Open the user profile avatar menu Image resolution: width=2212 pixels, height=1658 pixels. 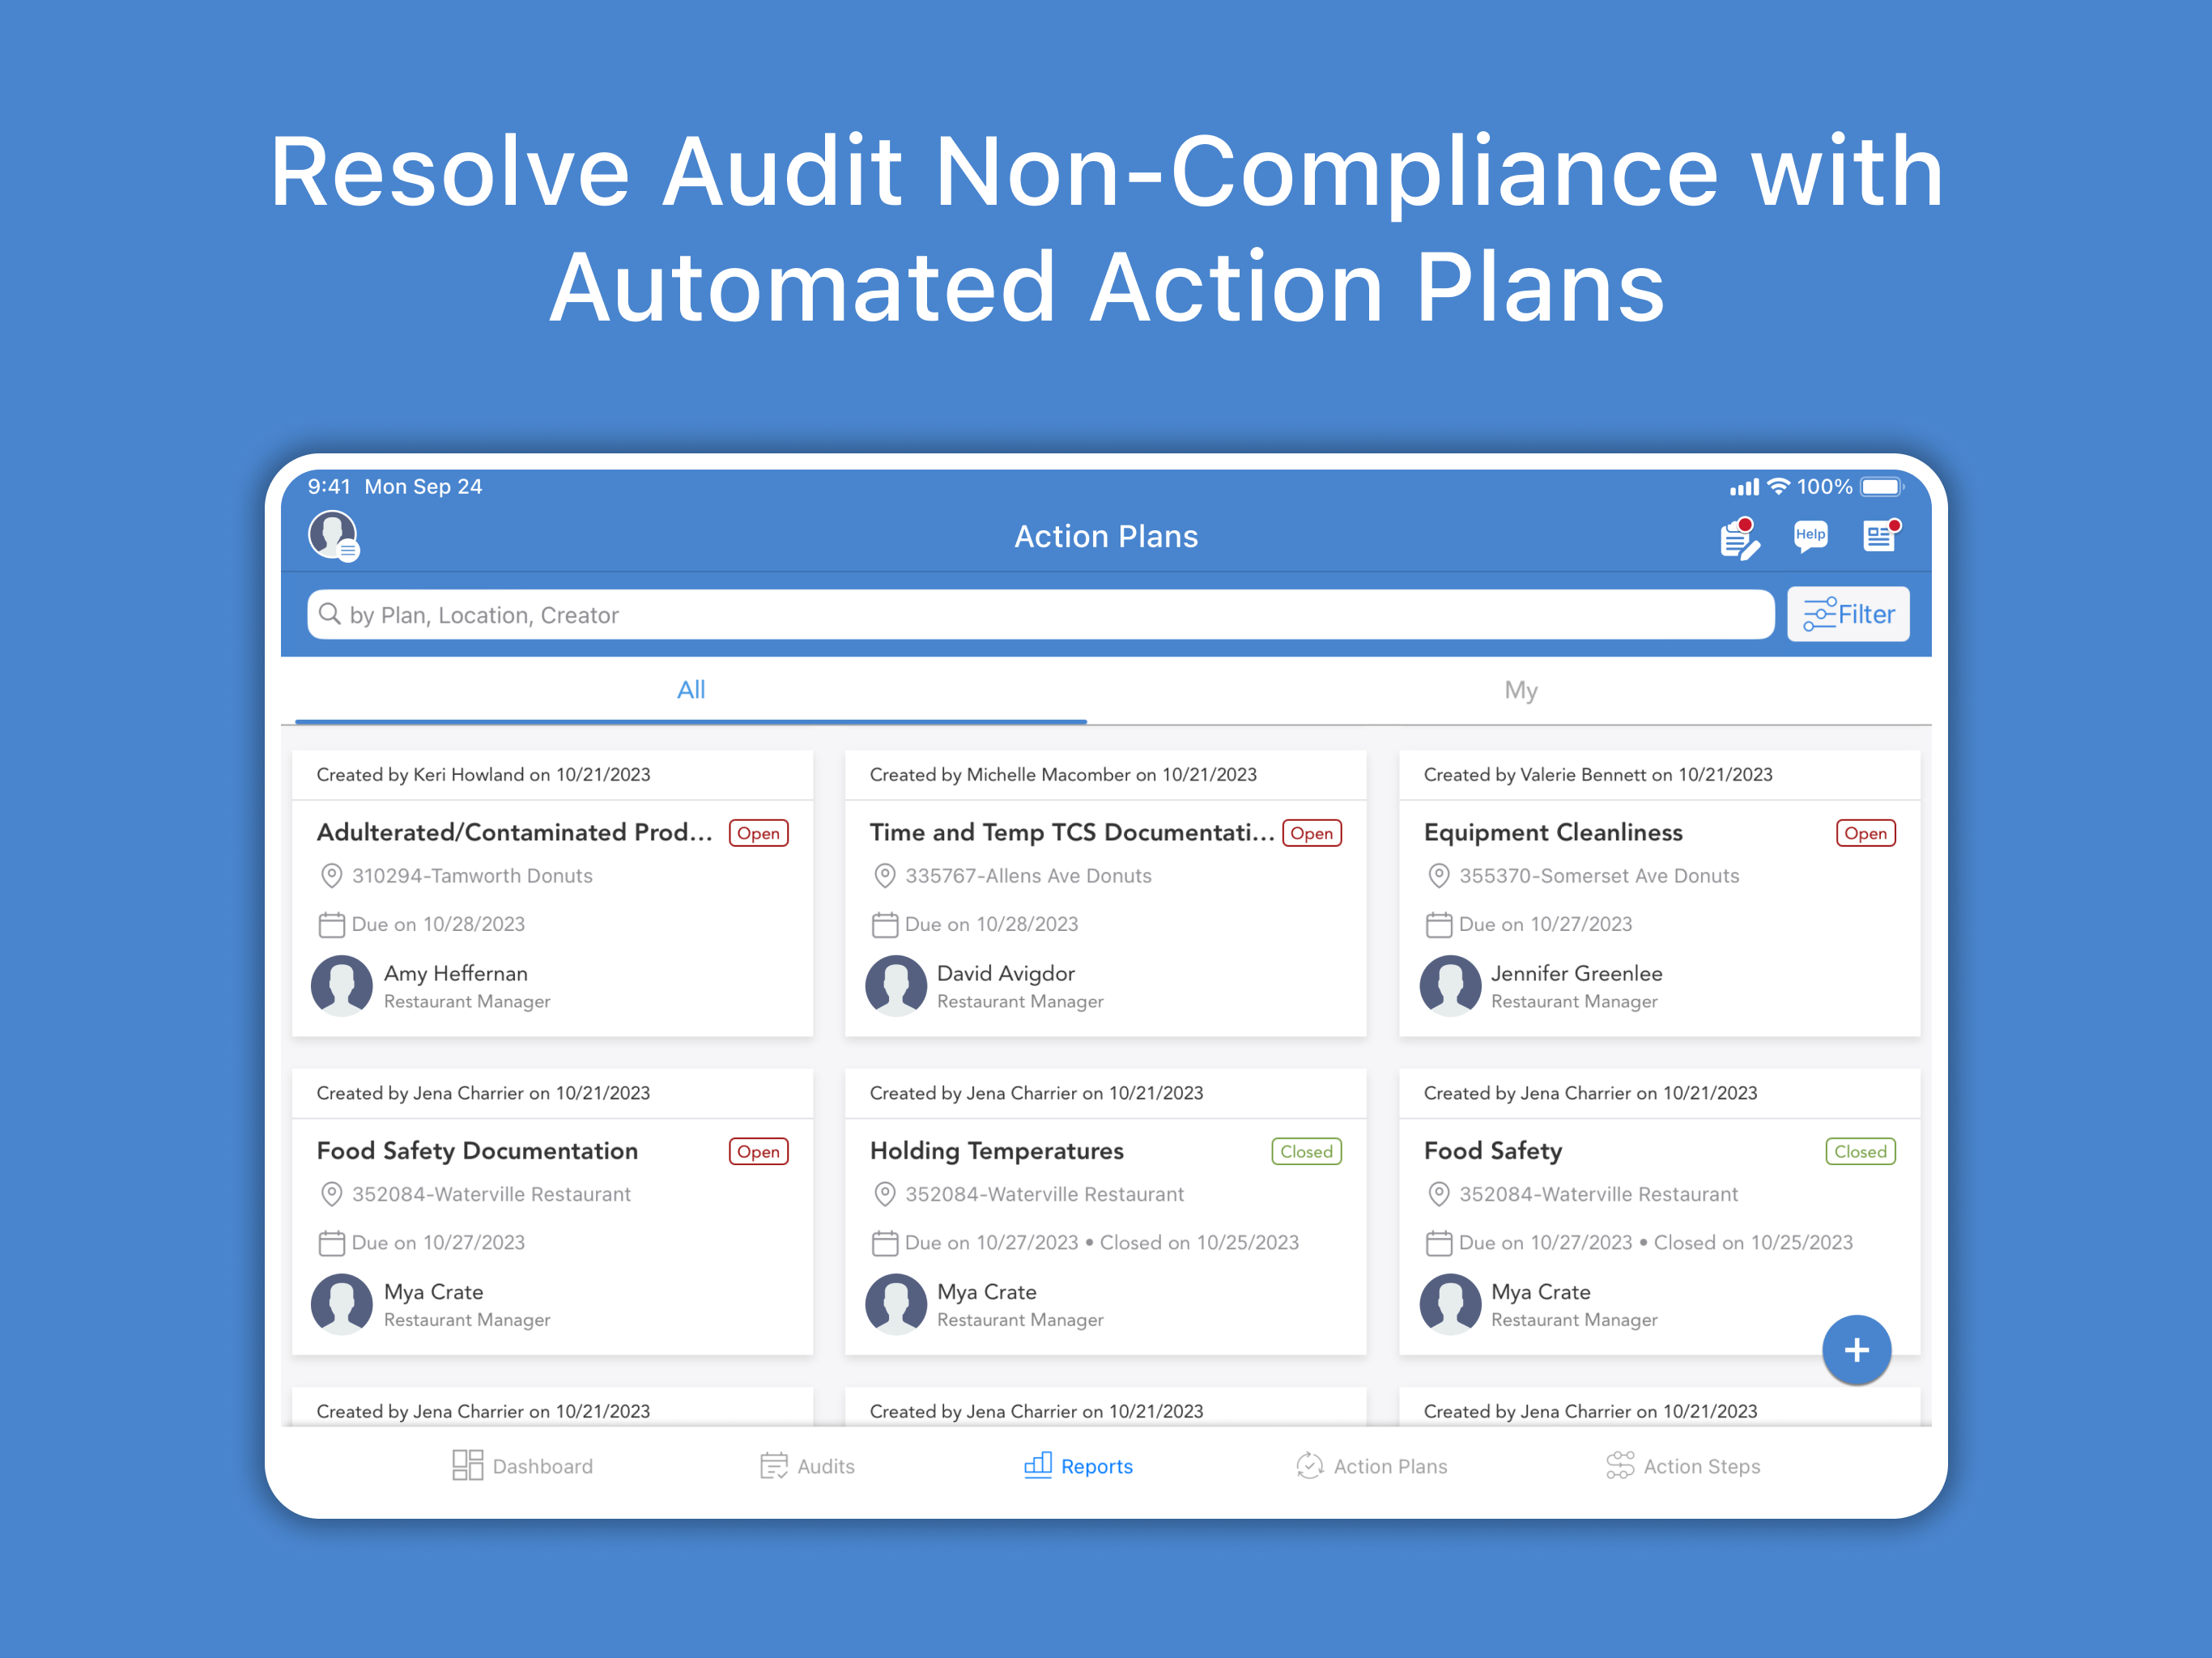pyautogui.click(x=334, y=536)
